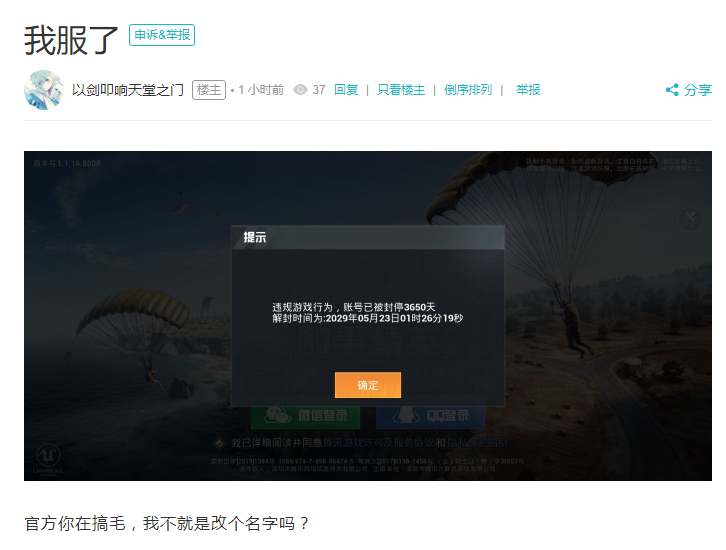
Task: Click text 账号已被封停3650天
Action: 389,307
